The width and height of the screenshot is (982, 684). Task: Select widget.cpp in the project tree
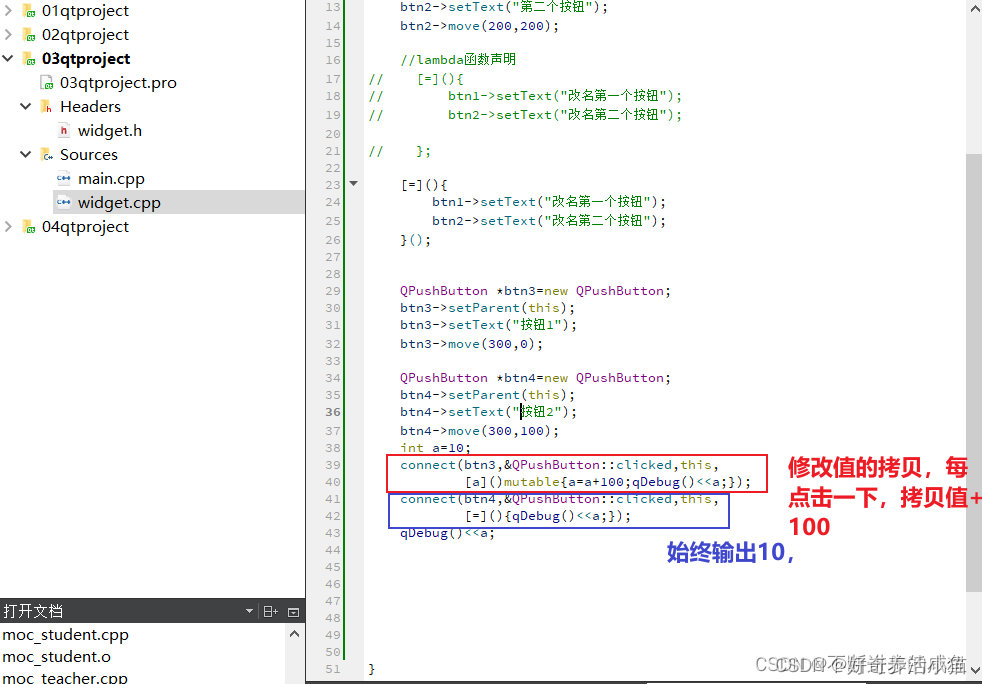pos(122,202)
